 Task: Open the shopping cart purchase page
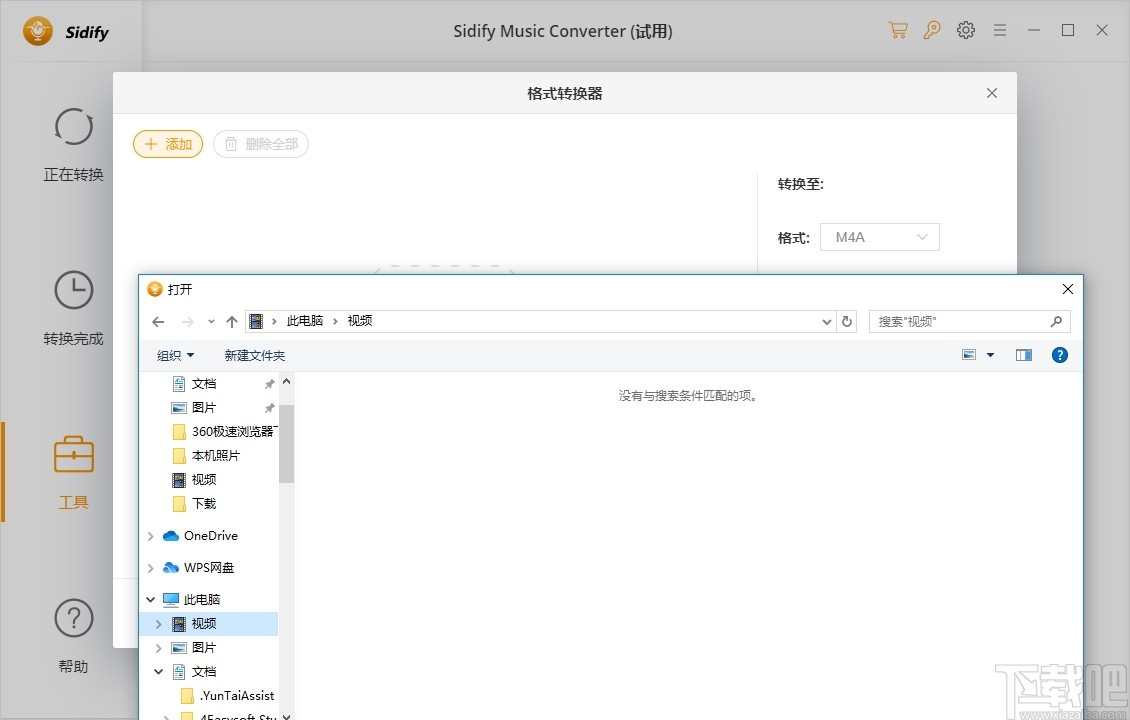pyautogui.click(x=898, y=30)
